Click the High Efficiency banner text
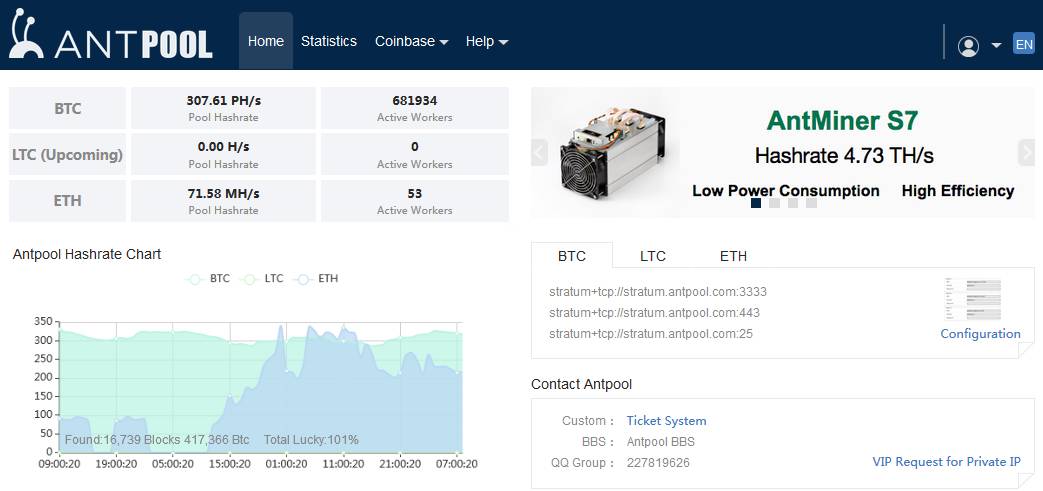 (958, 191)
